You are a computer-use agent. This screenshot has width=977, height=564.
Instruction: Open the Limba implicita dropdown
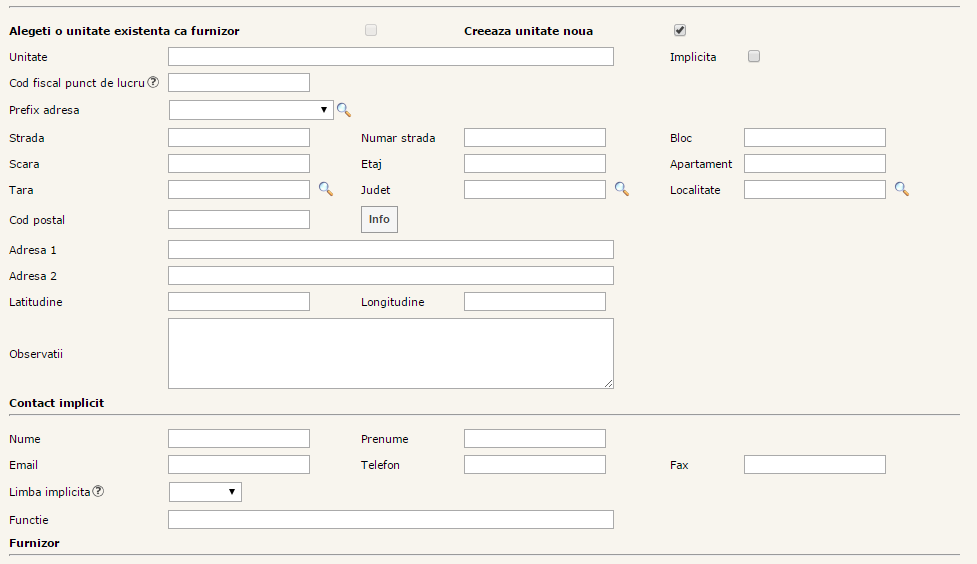(x=205, y=491)
